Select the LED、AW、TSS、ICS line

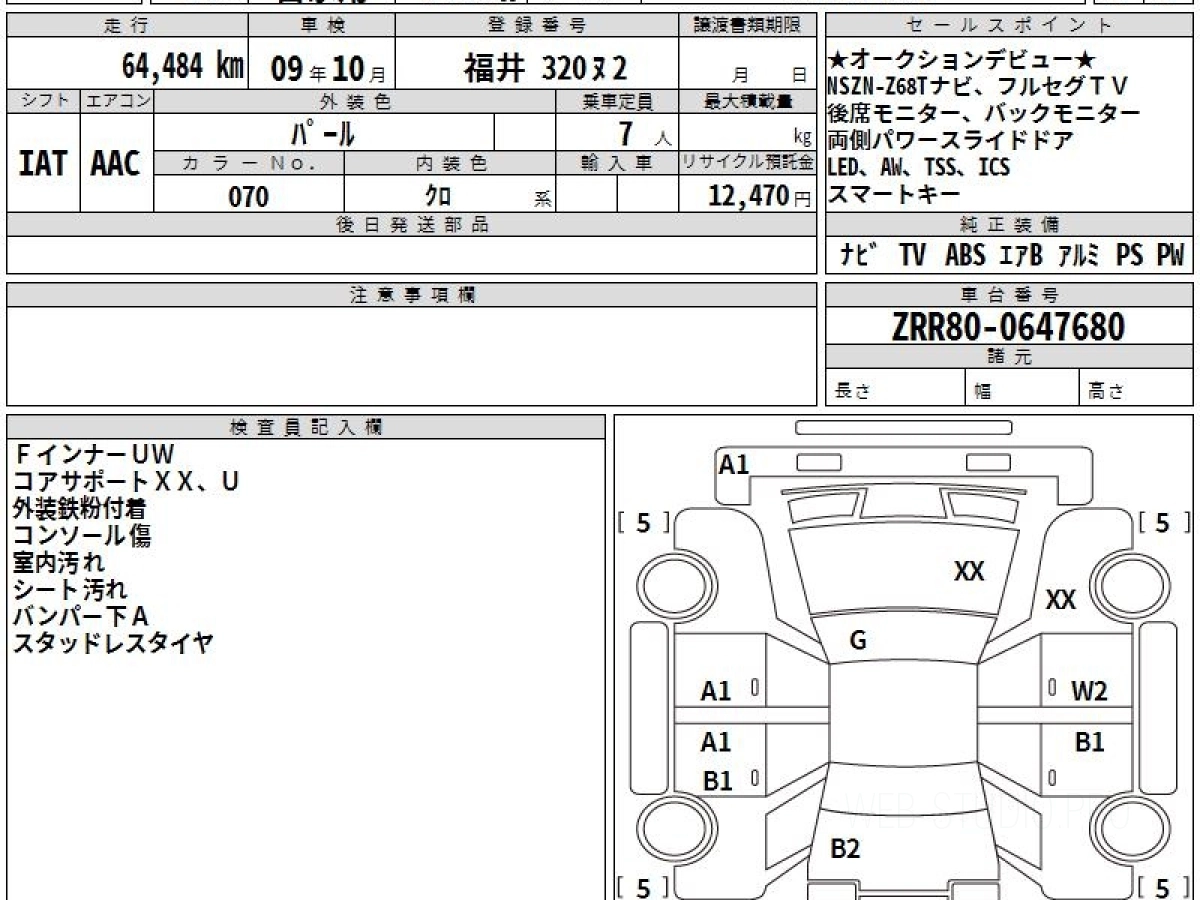(x=919, y=168)
